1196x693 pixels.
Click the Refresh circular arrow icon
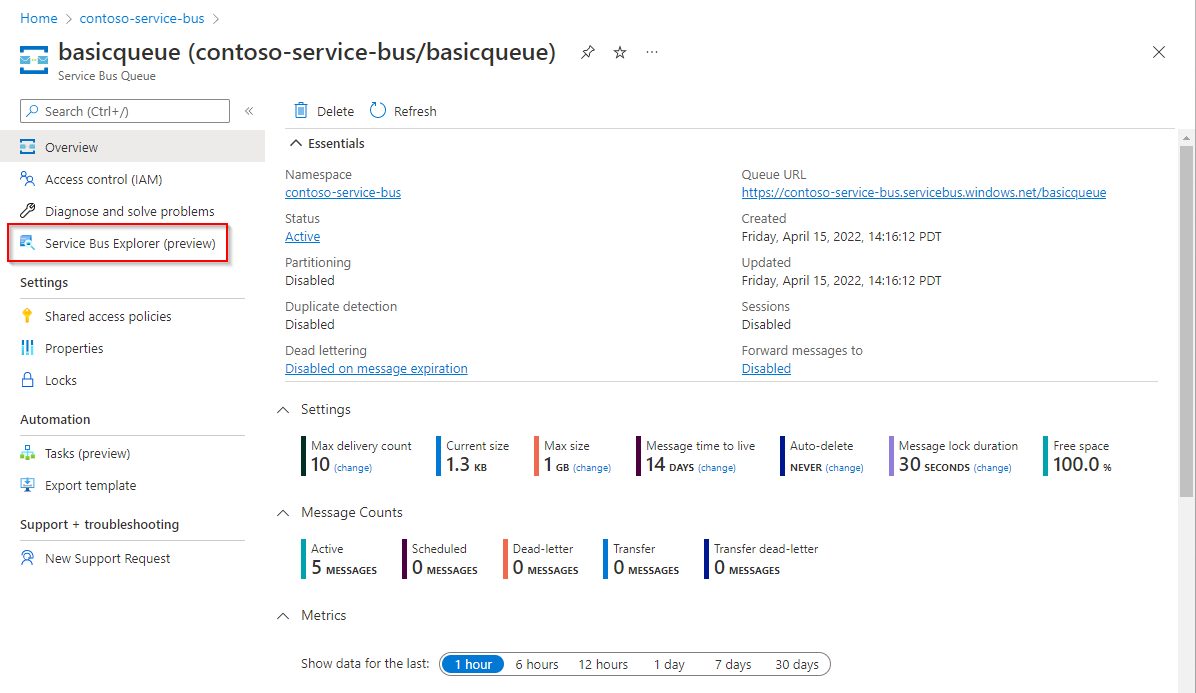pos(378,111)
